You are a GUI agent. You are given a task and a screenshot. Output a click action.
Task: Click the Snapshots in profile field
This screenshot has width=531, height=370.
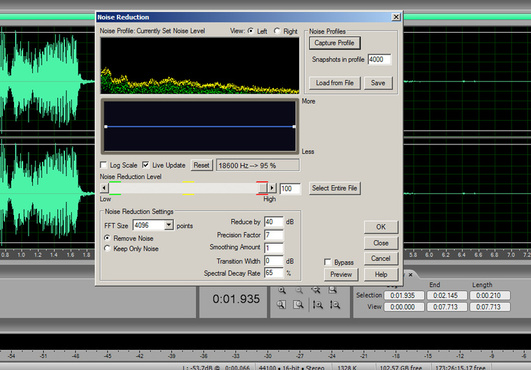(379, 60)
